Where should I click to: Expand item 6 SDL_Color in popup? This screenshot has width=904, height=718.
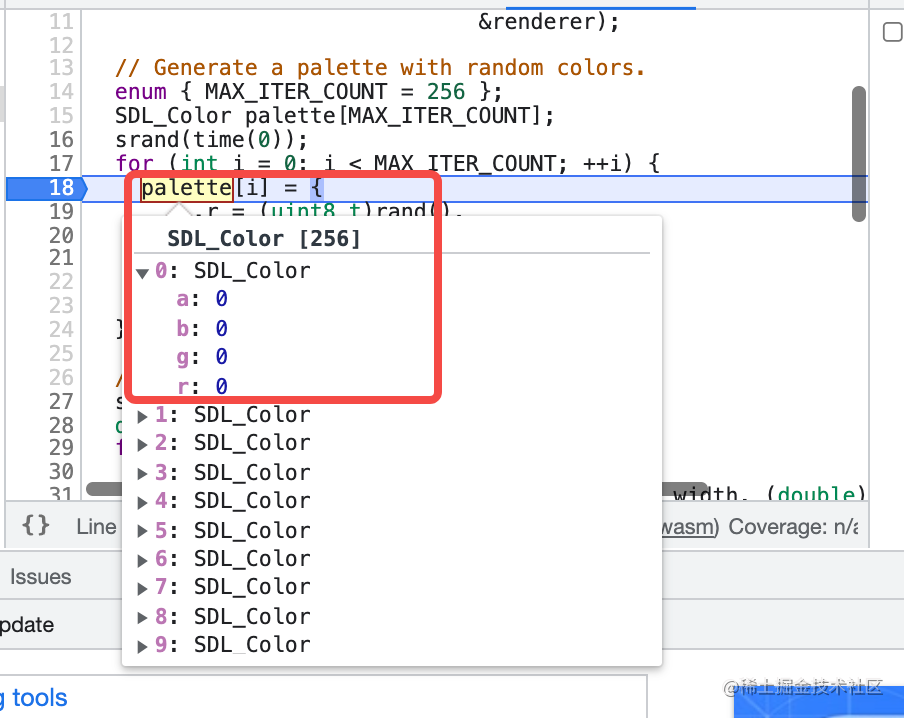pos(142,560)
